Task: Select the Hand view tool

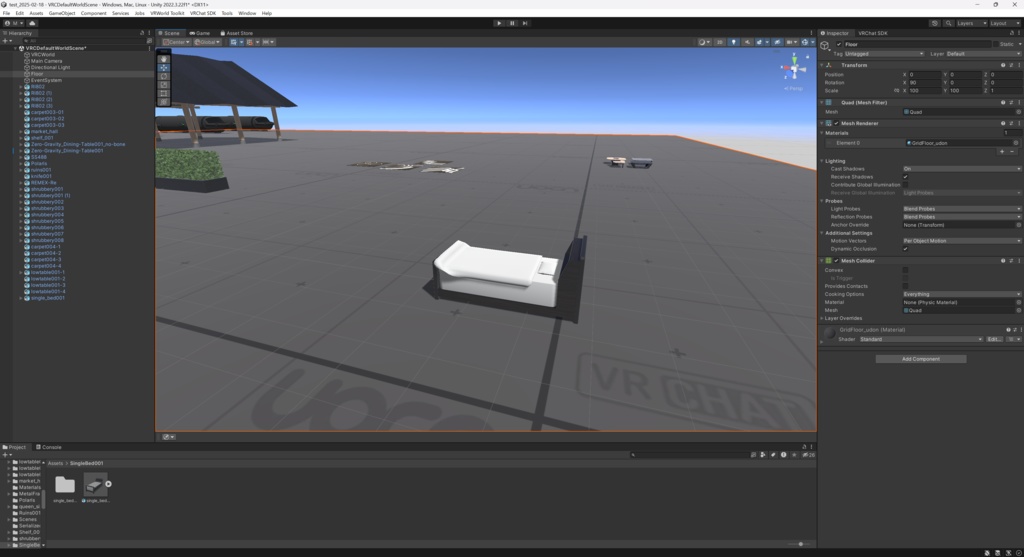Action: pos(164,59)
